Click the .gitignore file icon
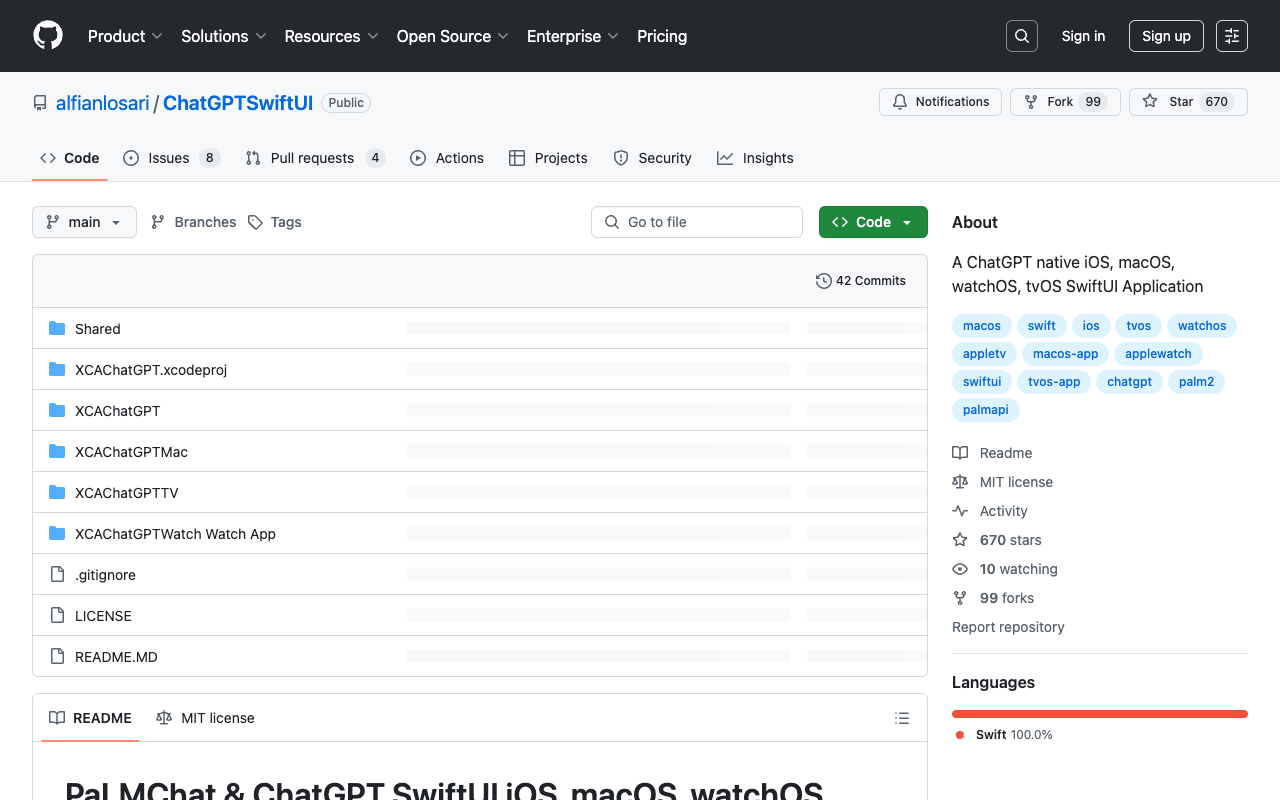 57,575
